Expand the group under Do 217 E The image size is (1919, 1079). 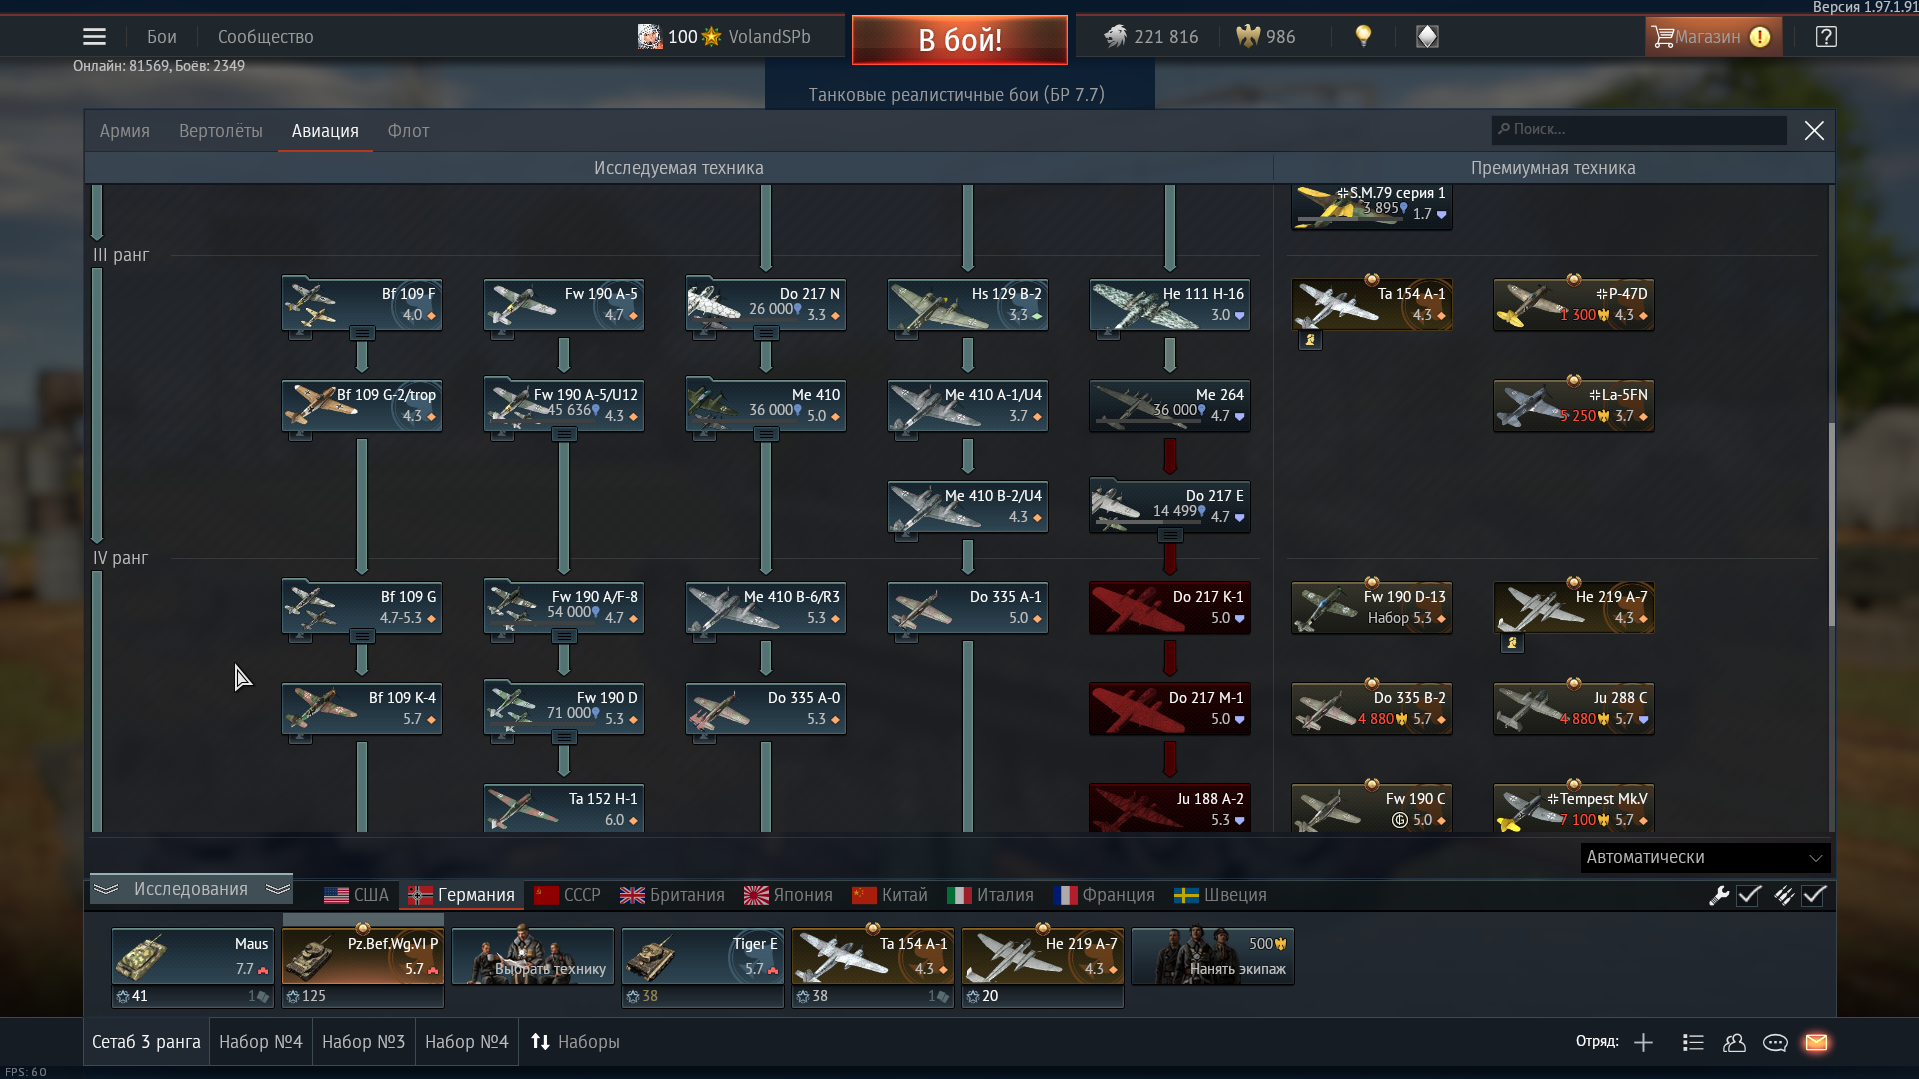click(1170, 535)
